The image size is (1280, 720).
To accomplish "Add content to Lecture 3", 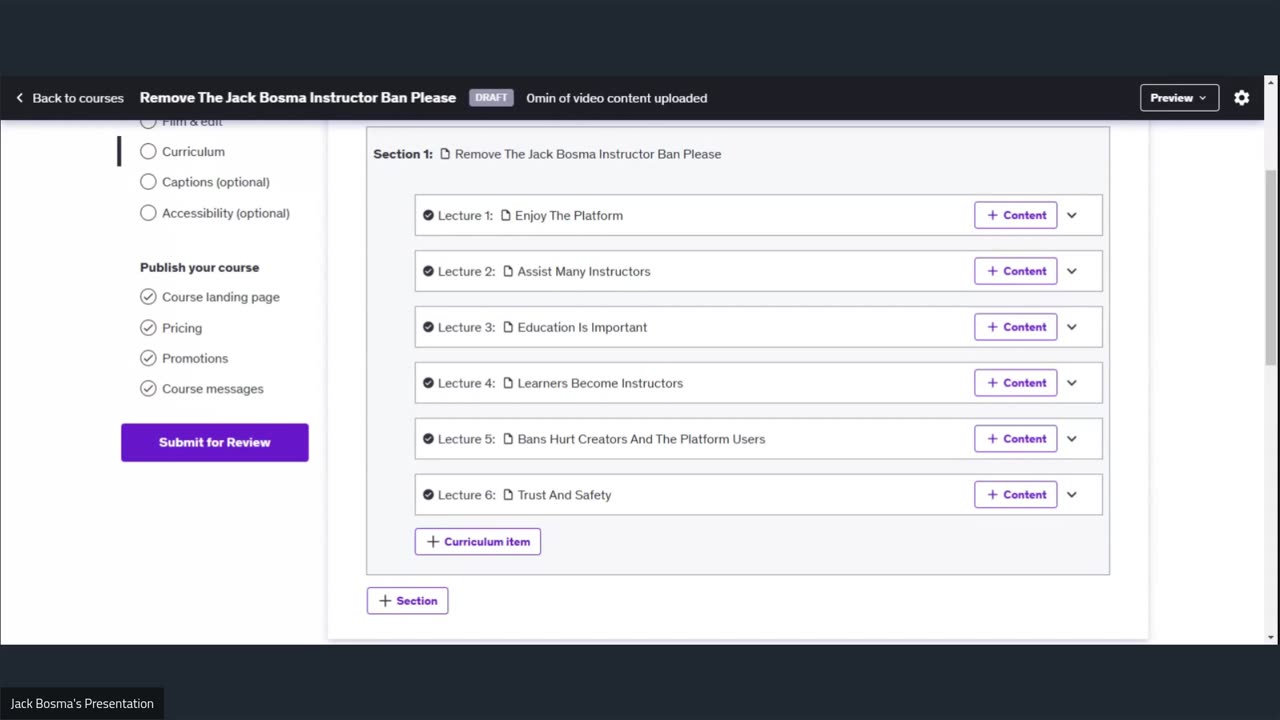I will [x=1016, y=327].
